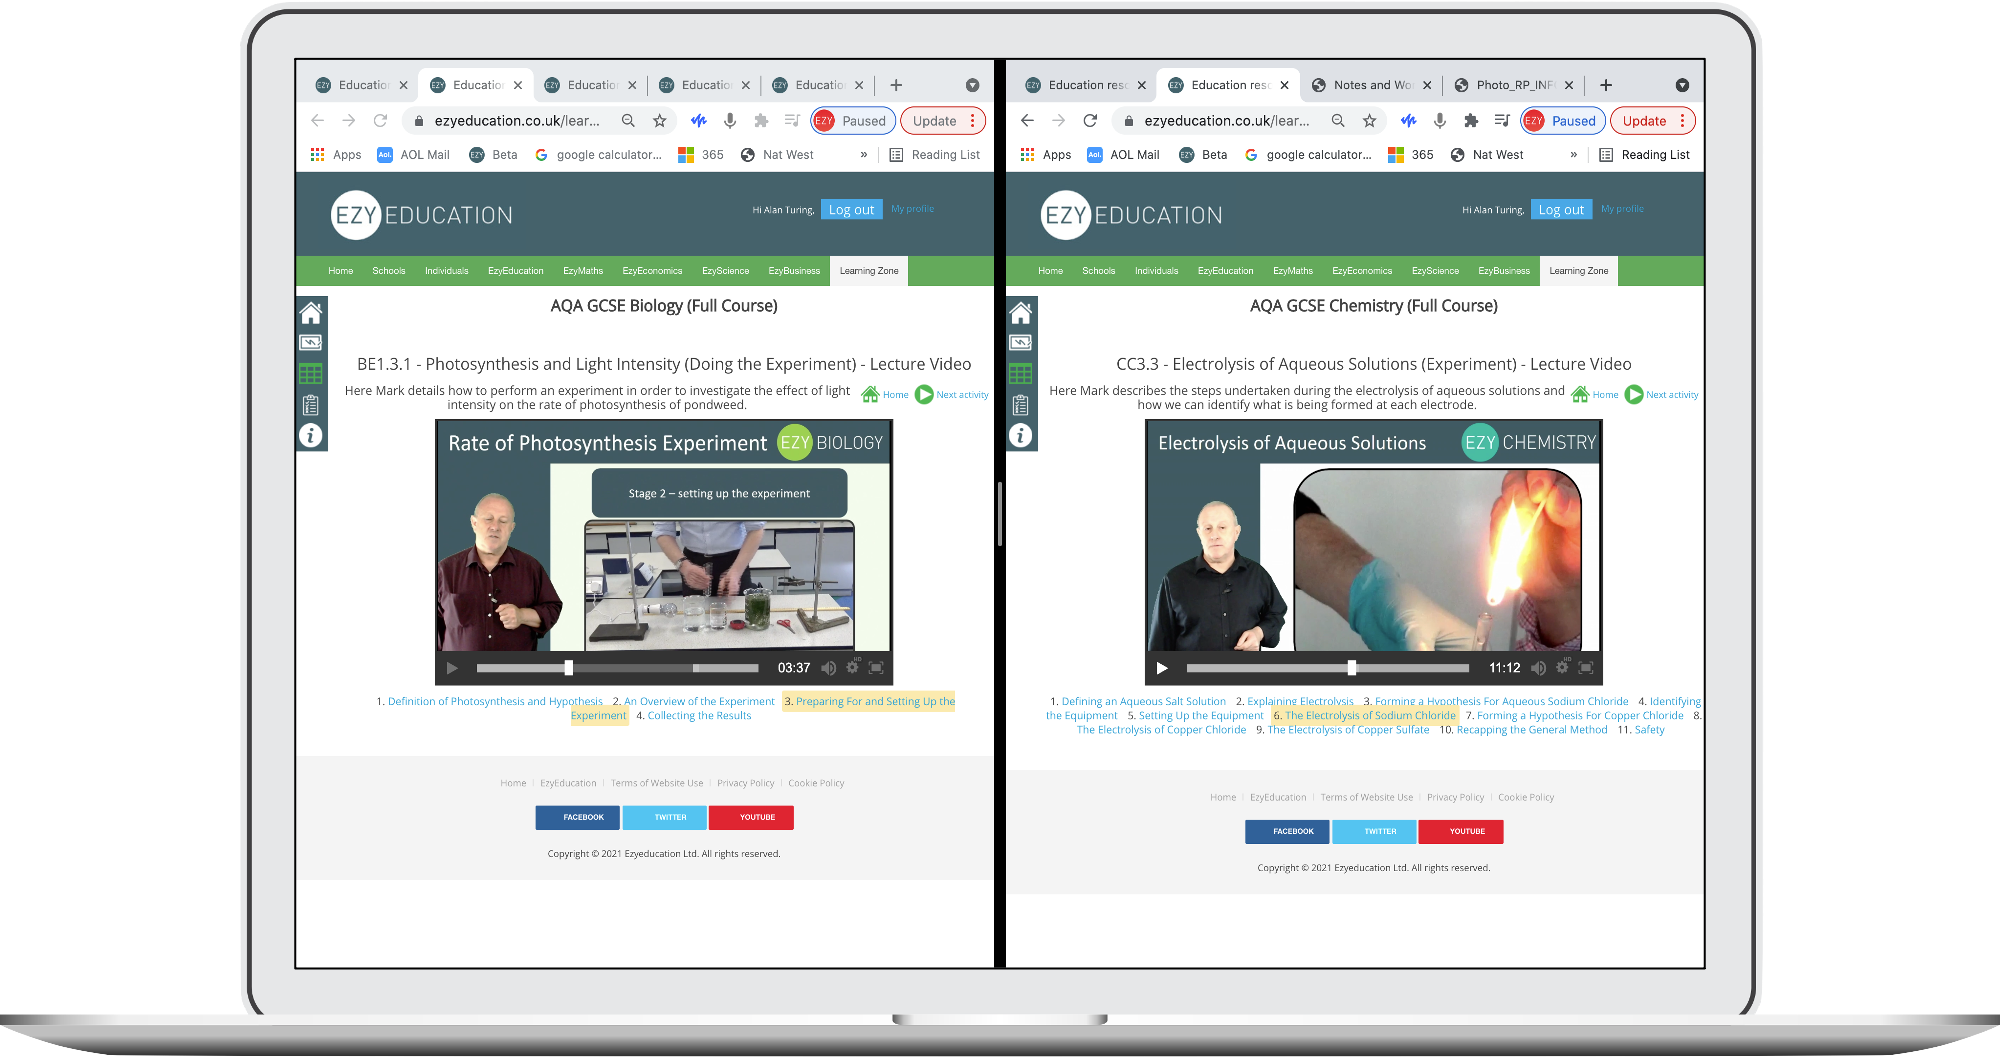This screenshot has height=1058, width=2002.
Task: Select EzyScience in the Biology page navigation bar
Action: [725, 271]
